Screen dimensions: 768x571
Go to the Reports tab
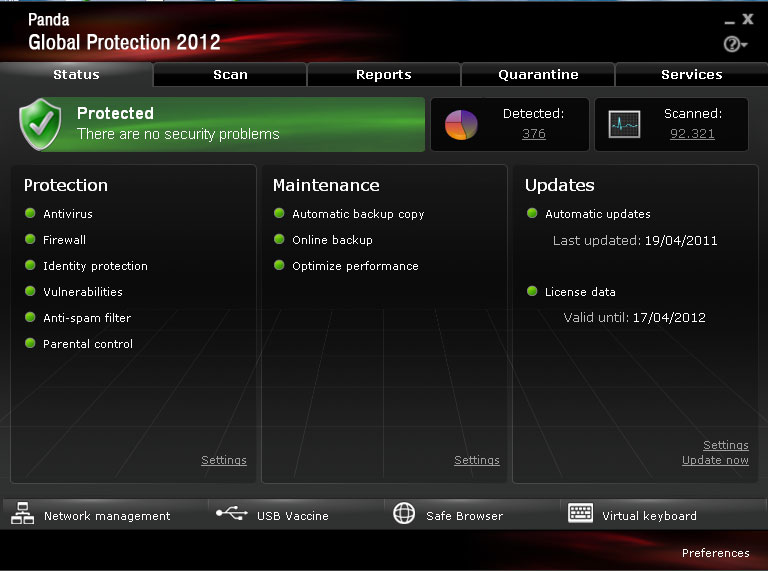point(383,75)
